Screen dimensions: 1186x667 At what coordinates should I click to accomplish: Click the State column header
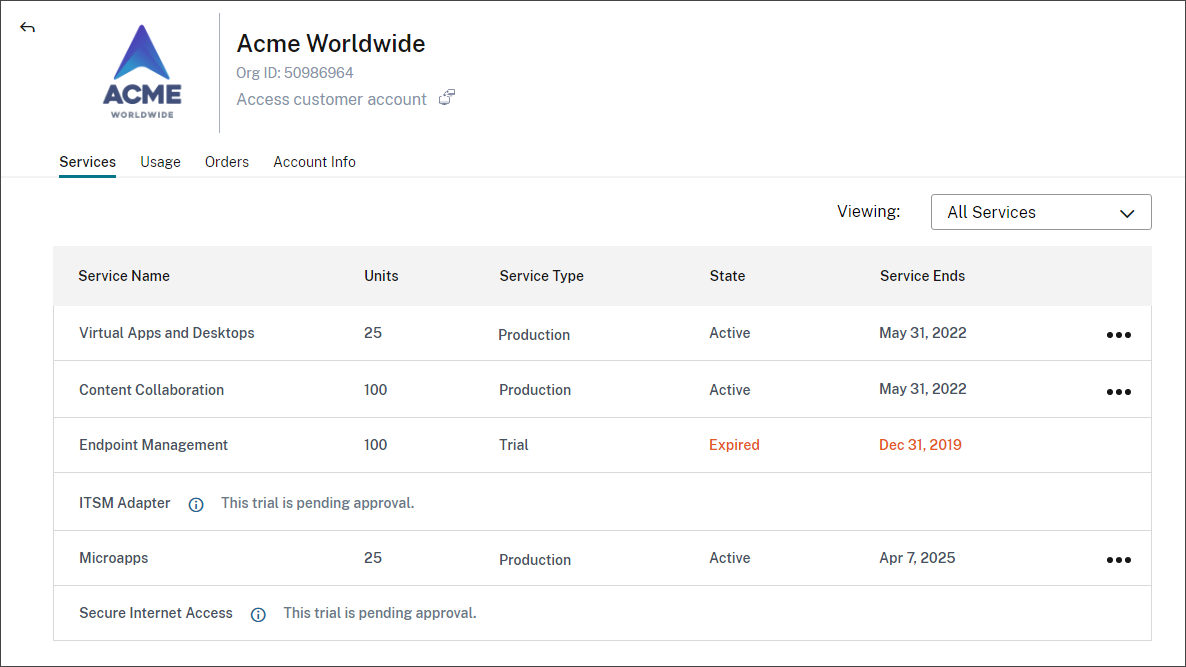click(728, 276)
